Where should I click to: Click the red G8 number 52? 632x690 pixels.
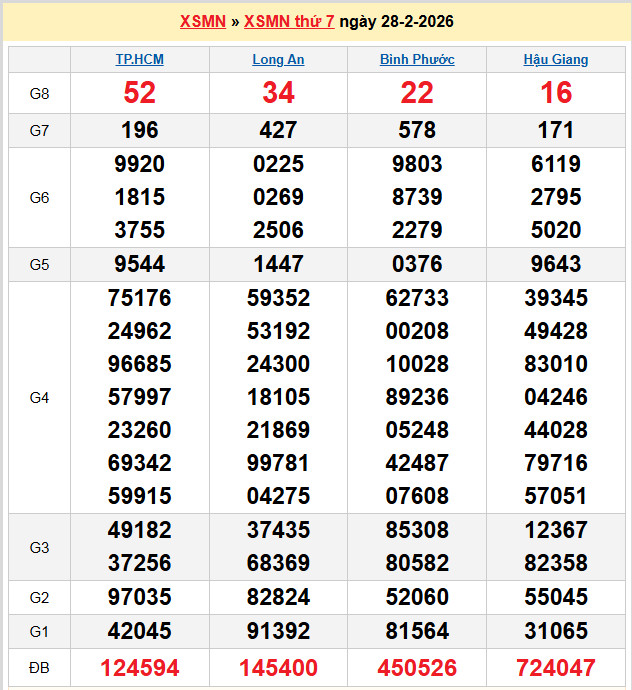click(x=139, y=93)
